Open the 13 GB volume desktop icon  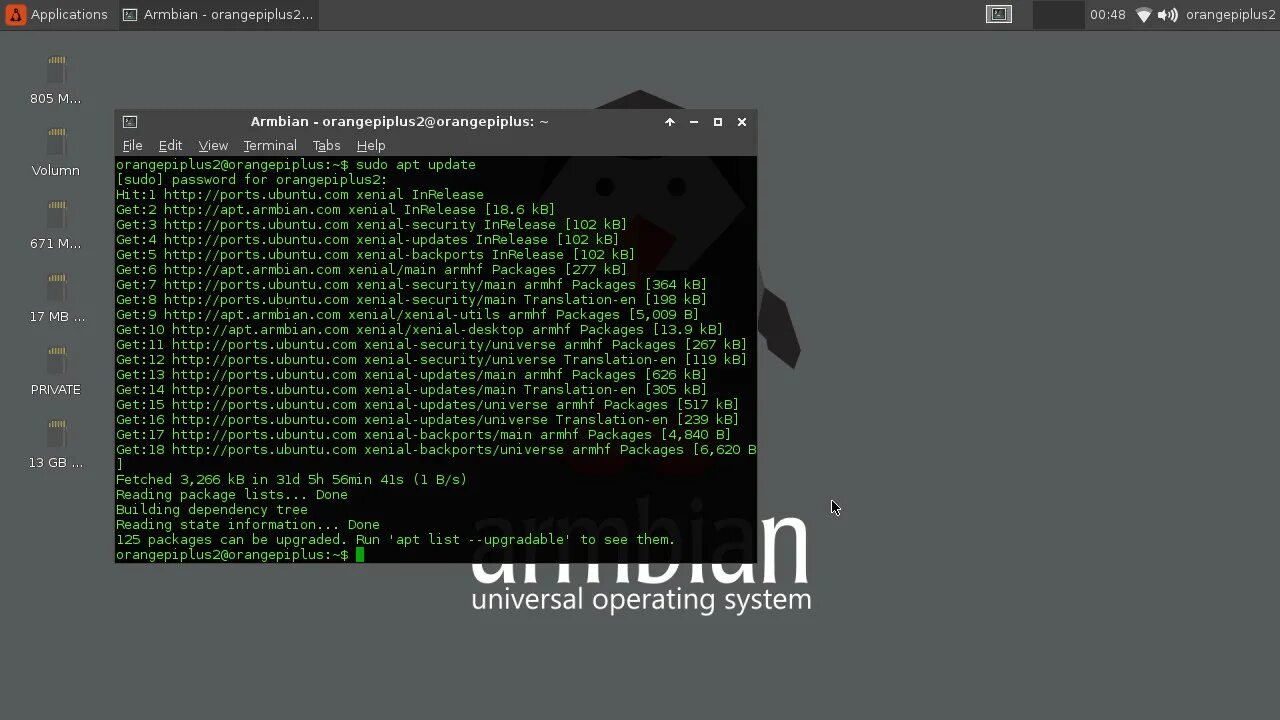[56, 444]
